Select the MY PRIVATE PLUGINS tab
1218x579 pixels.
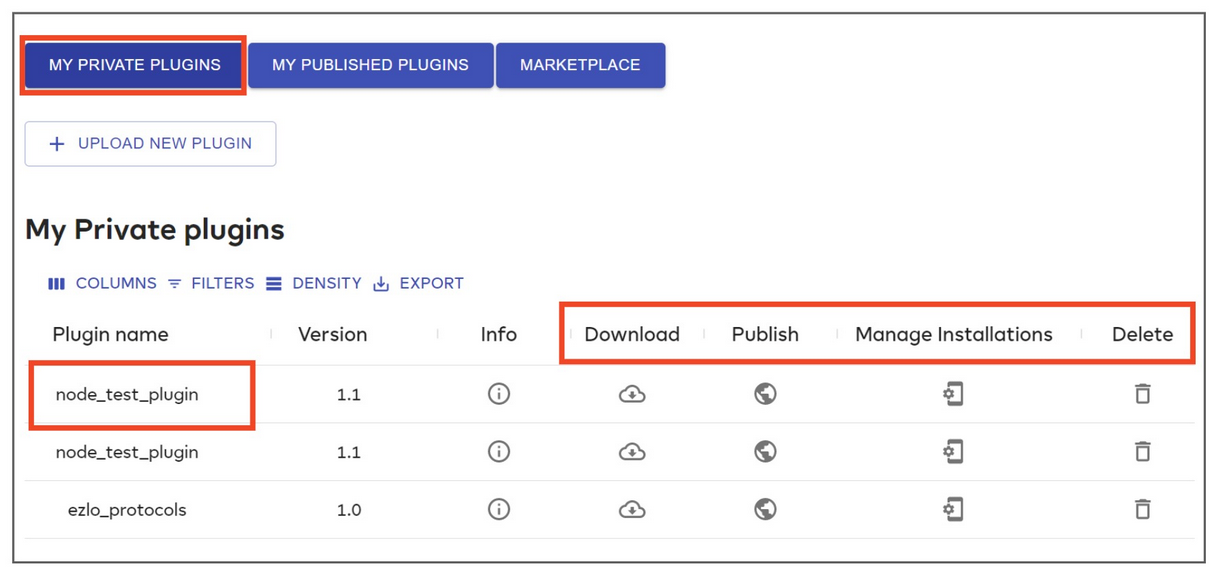pyautogui.click(x=134, y=64)
